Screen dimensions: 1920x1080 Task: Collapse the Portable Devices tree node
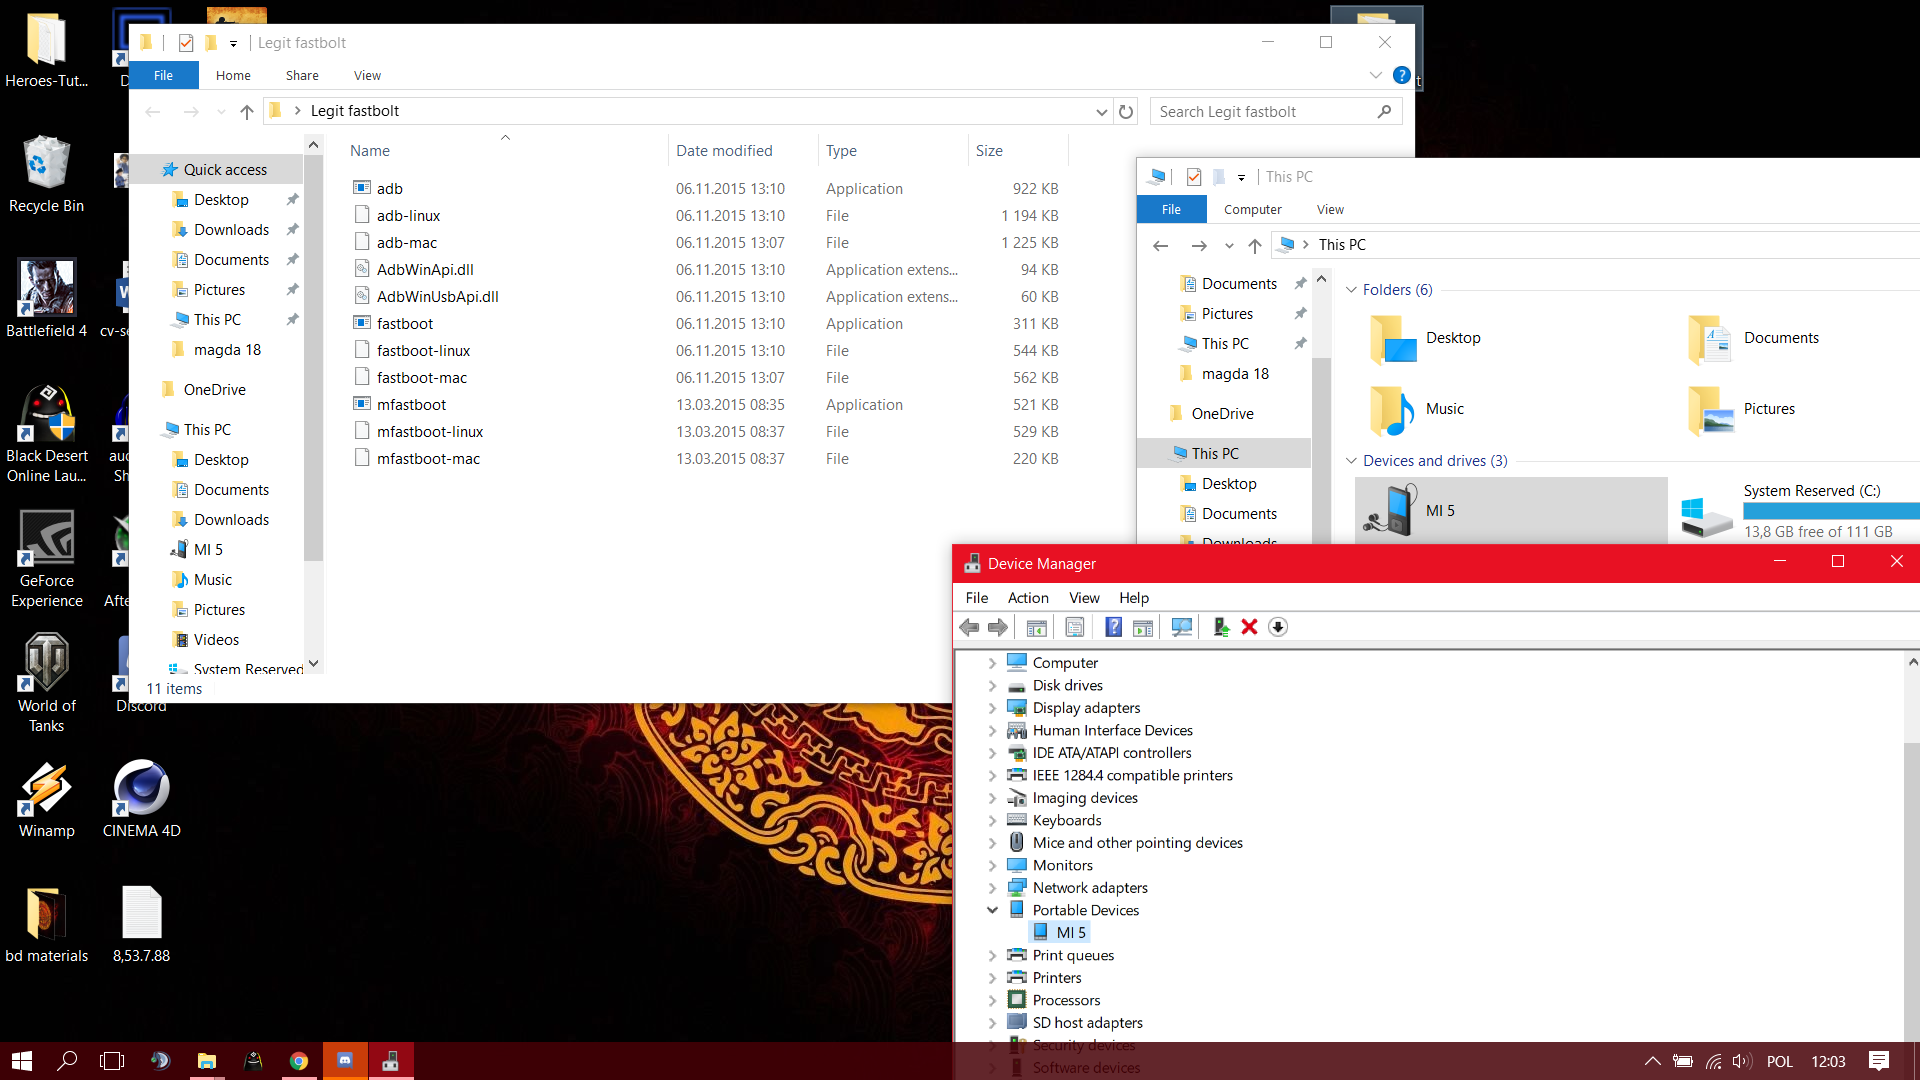(992, 910)
